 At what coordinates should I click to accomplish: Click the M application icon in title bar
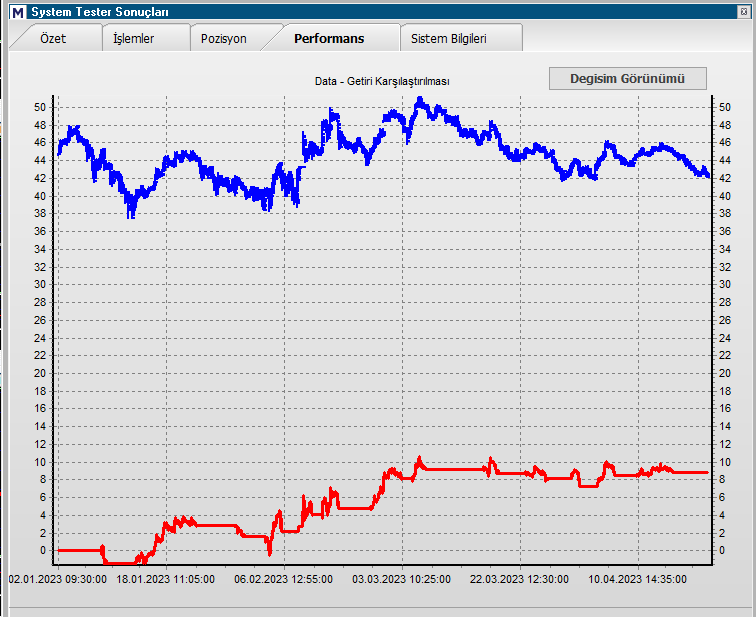[x=18, y=12]
